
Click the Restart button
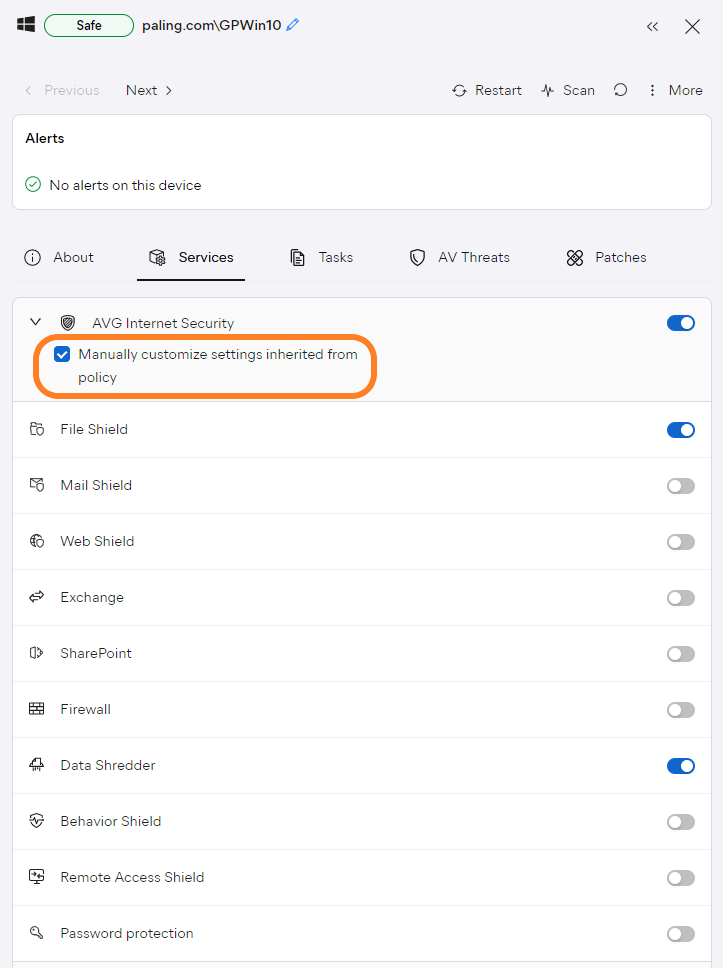tap(487, 90)
